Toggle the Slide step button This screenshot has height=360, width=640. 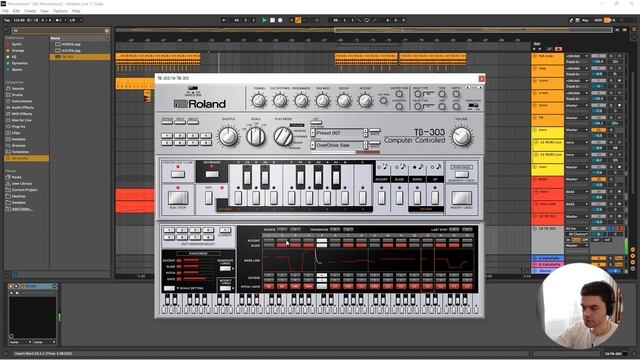399,198
